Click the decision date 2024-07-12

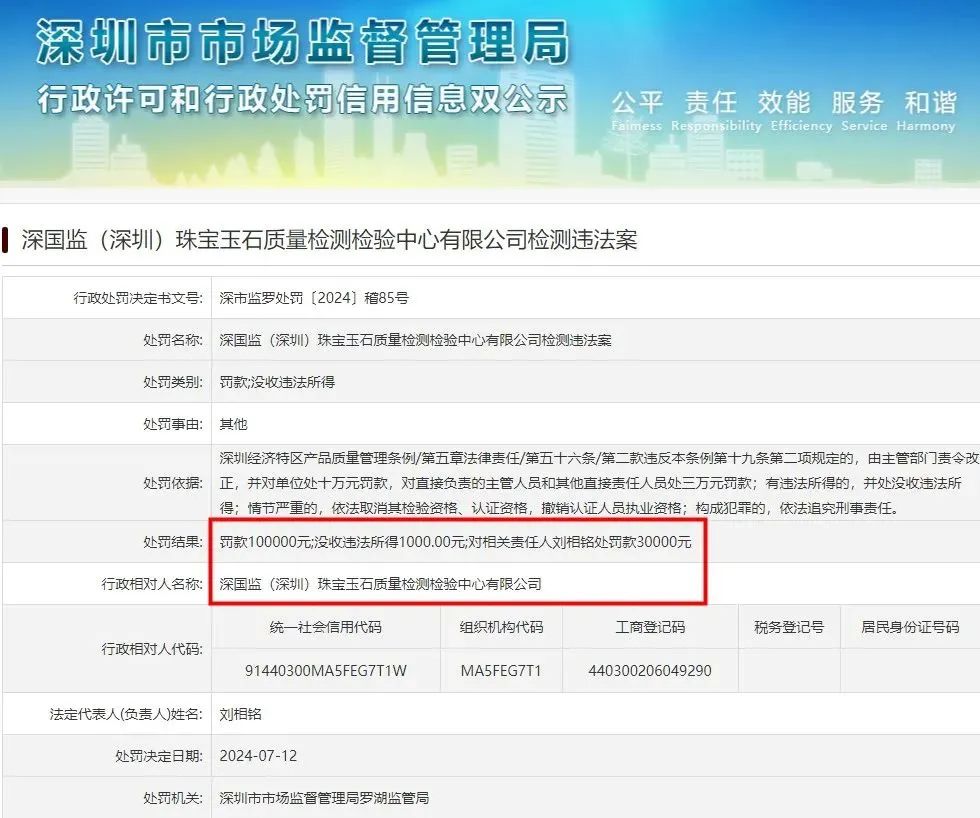(258, 756)
